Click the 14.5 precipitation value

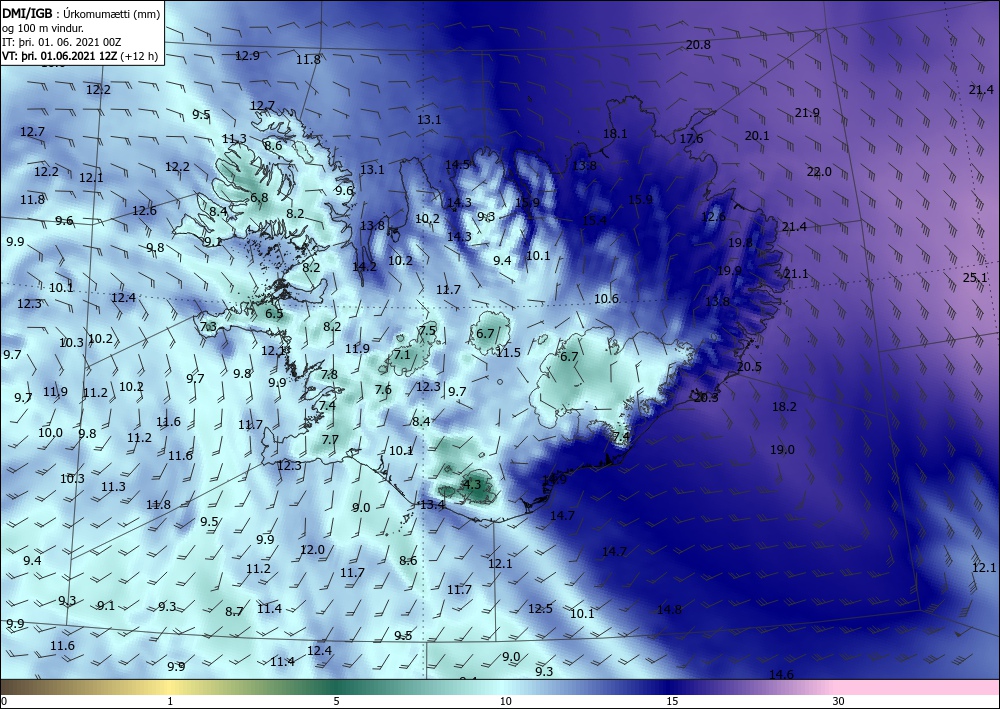point(457,164)
